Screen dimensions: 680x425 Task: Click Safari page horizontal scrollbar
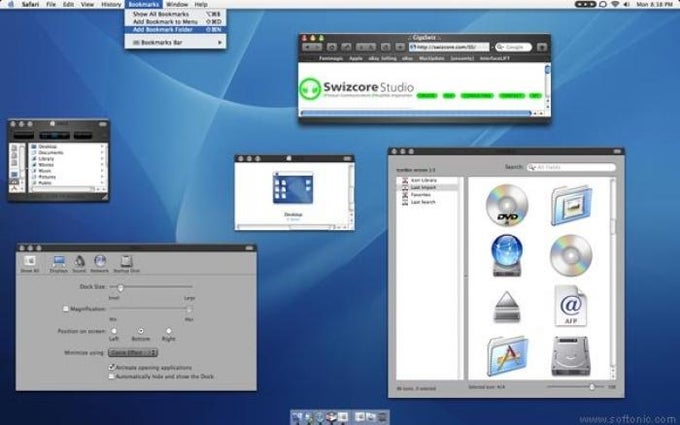(x=415, y=113)
